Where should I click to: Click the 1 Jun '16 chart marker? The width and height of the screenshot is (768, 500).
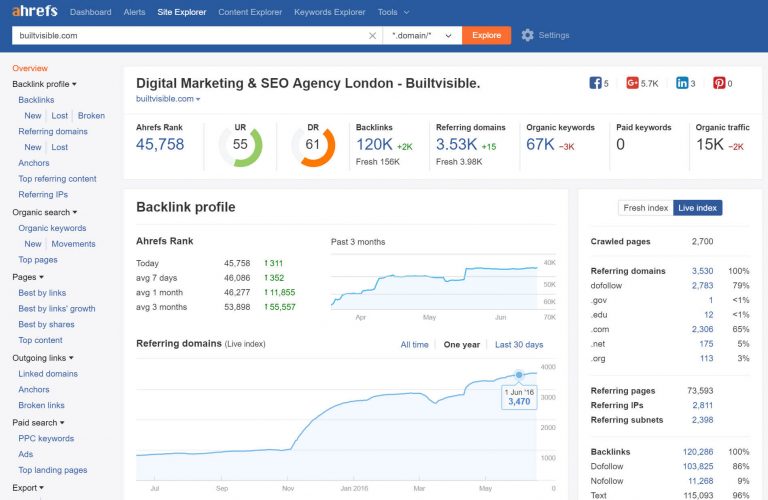(x=519, y=375)
